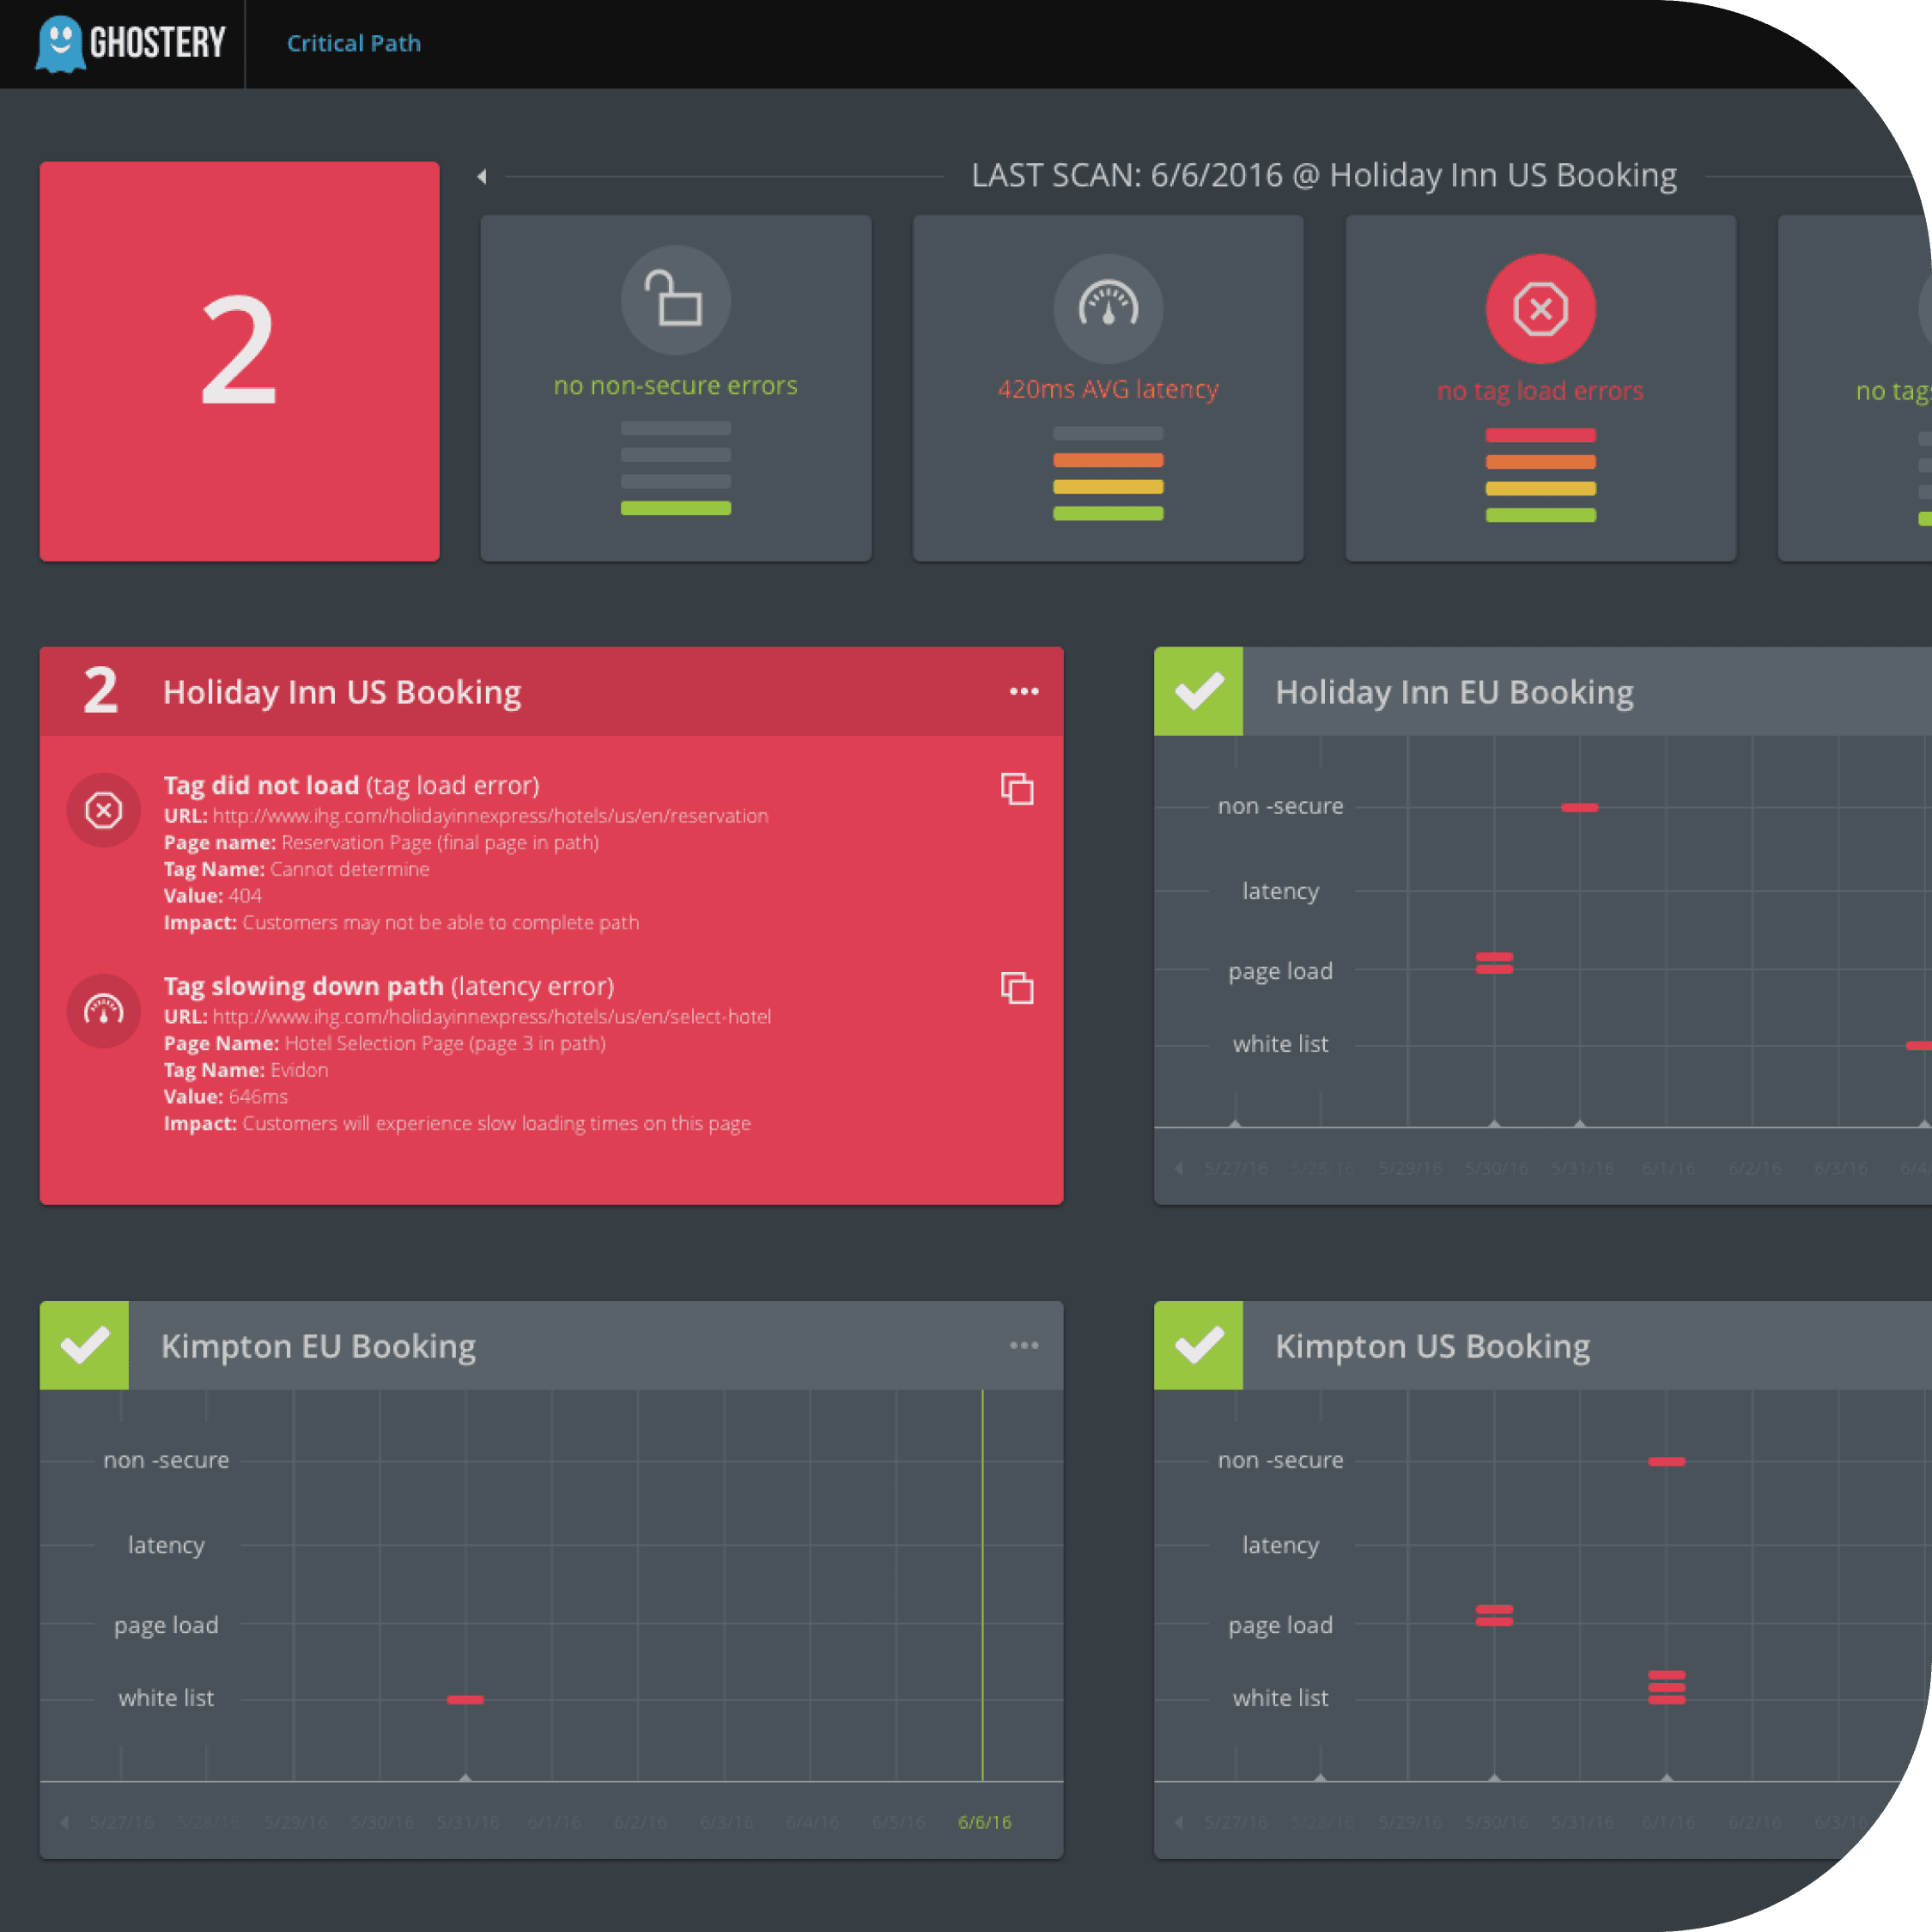Click the Holiday Inn US Booking panel title
Screen dimensions: 1932x1932
click(342, 692)
